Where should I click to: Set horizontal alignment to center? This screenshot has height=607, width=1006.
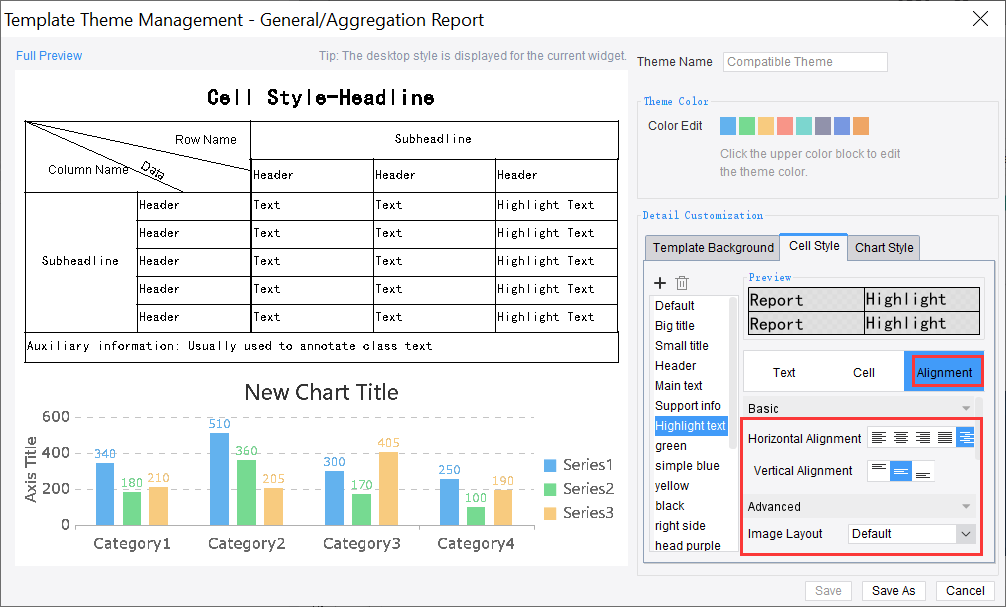[x=901, y=438]
